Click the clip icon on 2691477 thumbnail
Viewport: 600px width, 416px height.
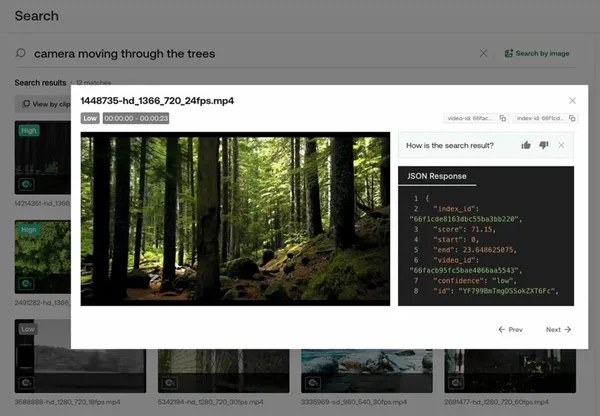pos(456,383)
